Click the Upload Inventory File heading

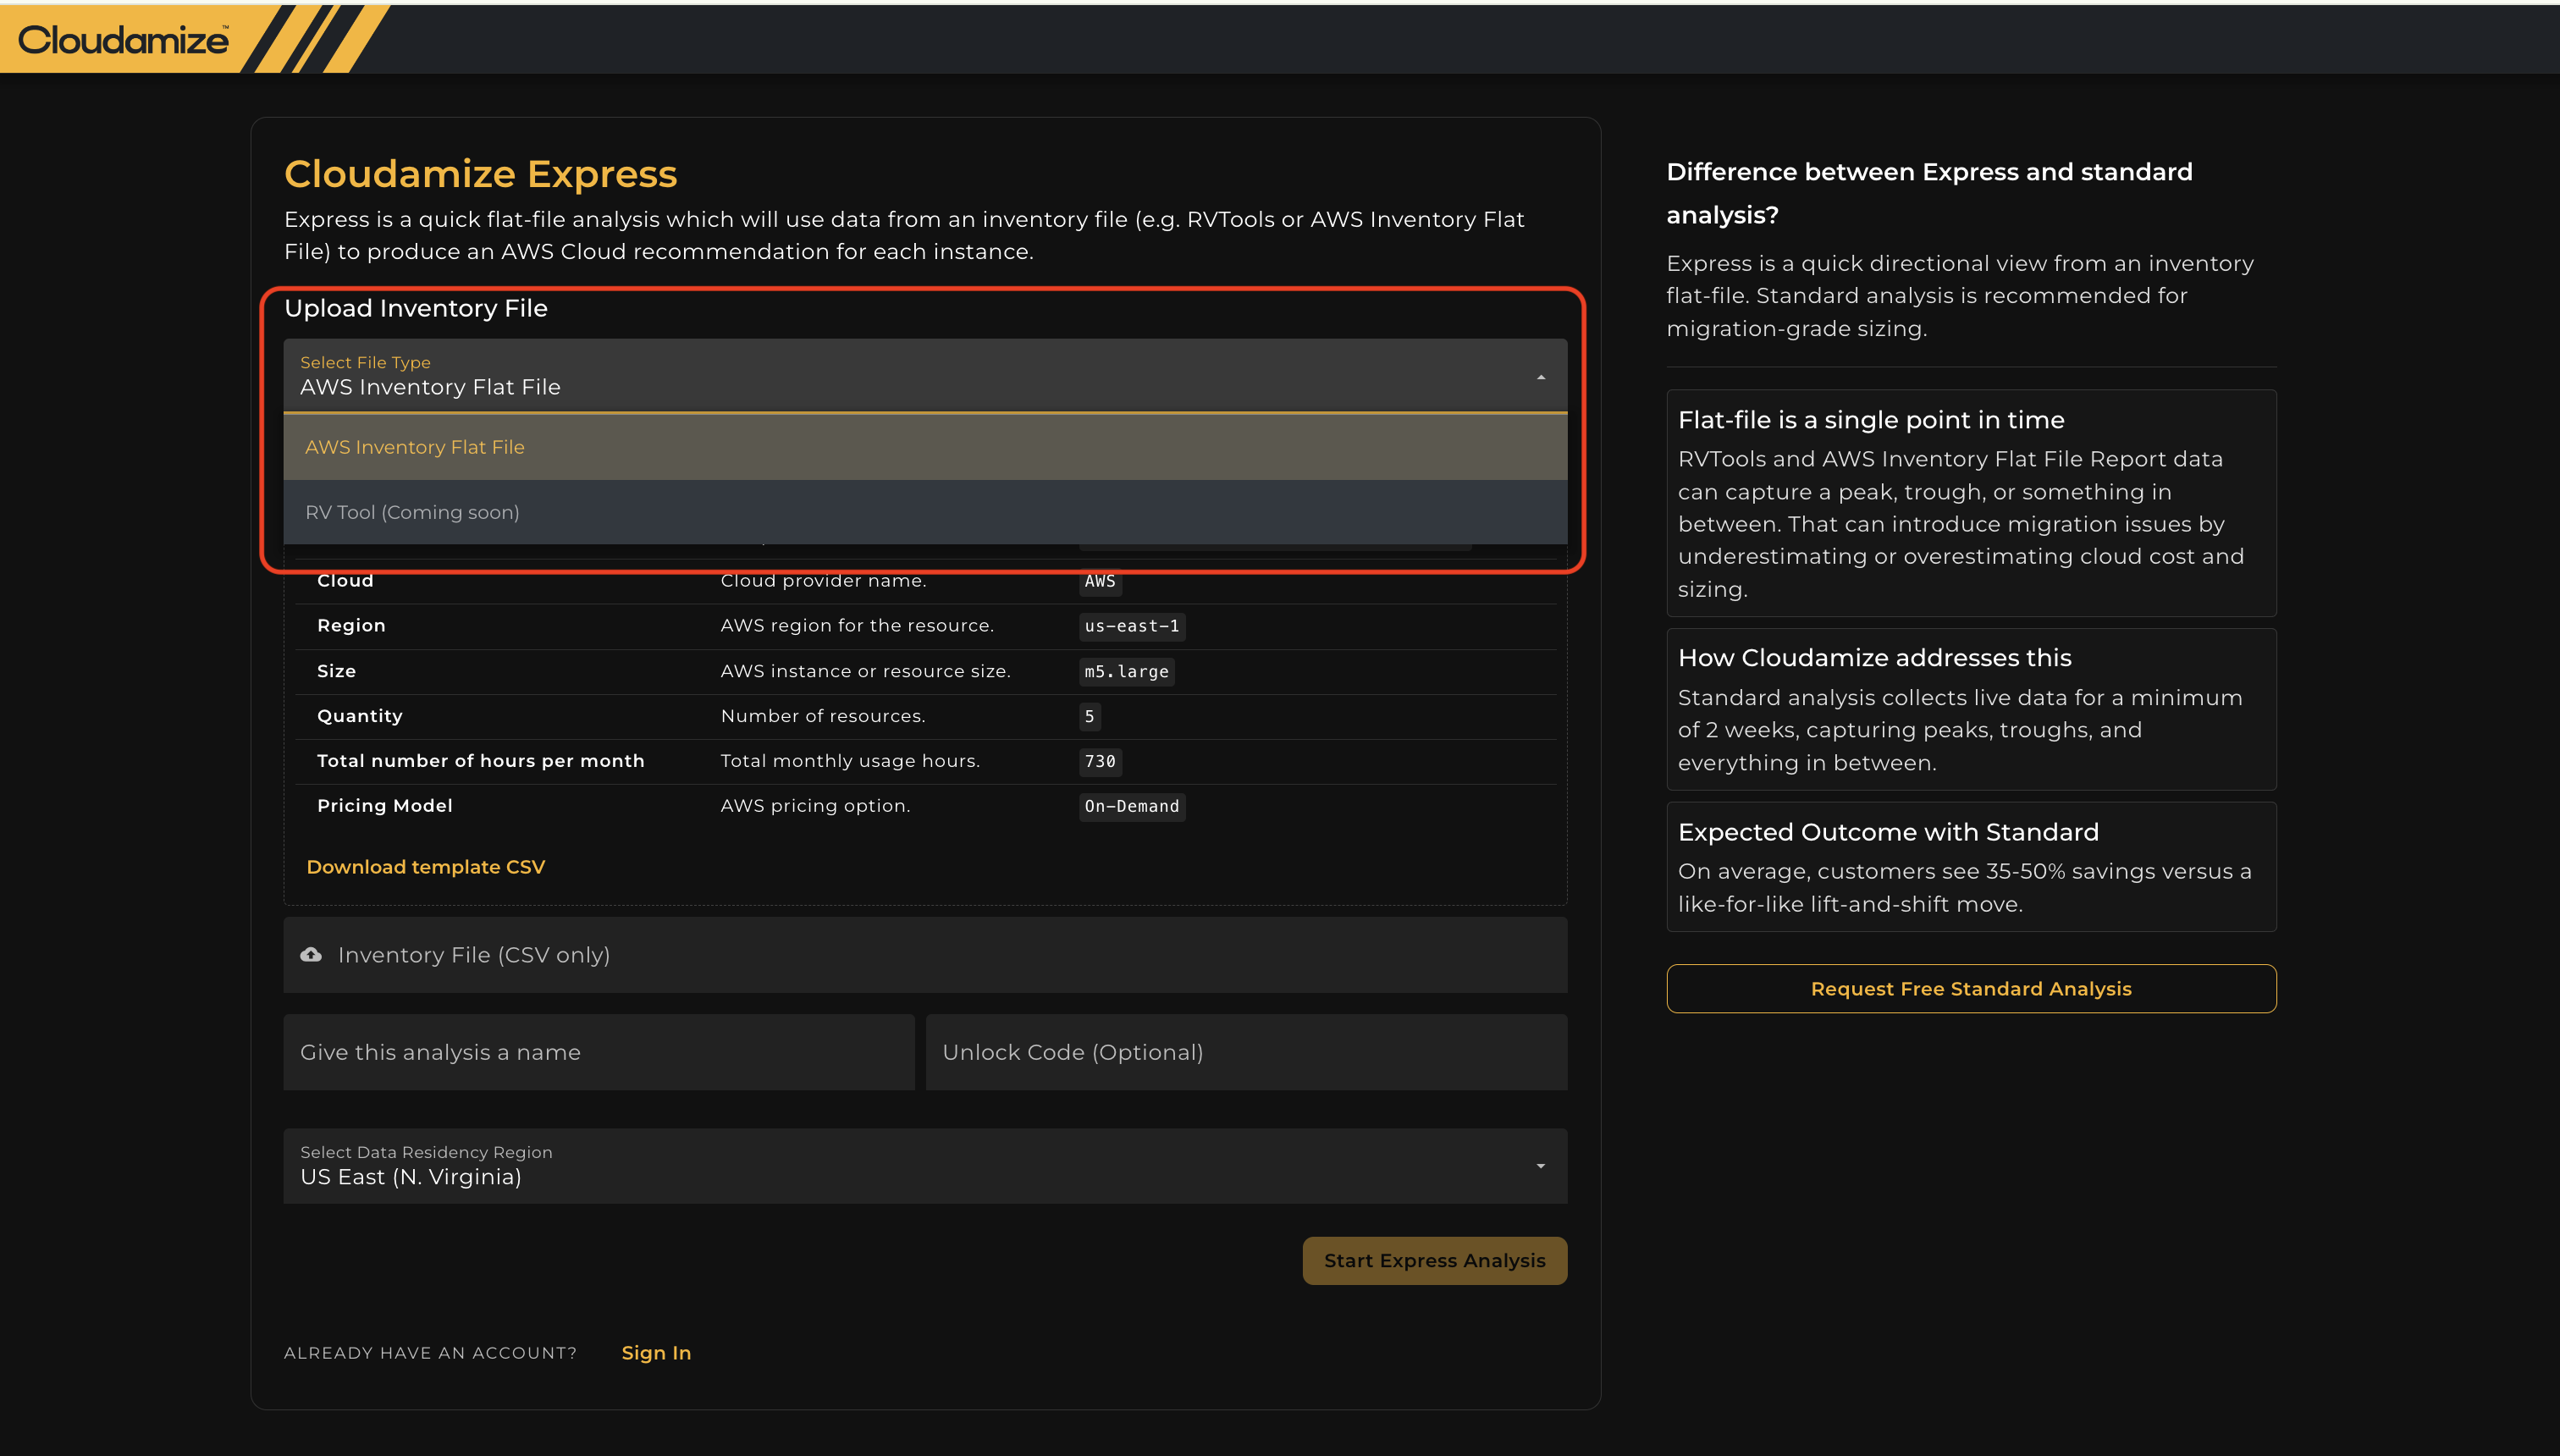tap(416, 308)
